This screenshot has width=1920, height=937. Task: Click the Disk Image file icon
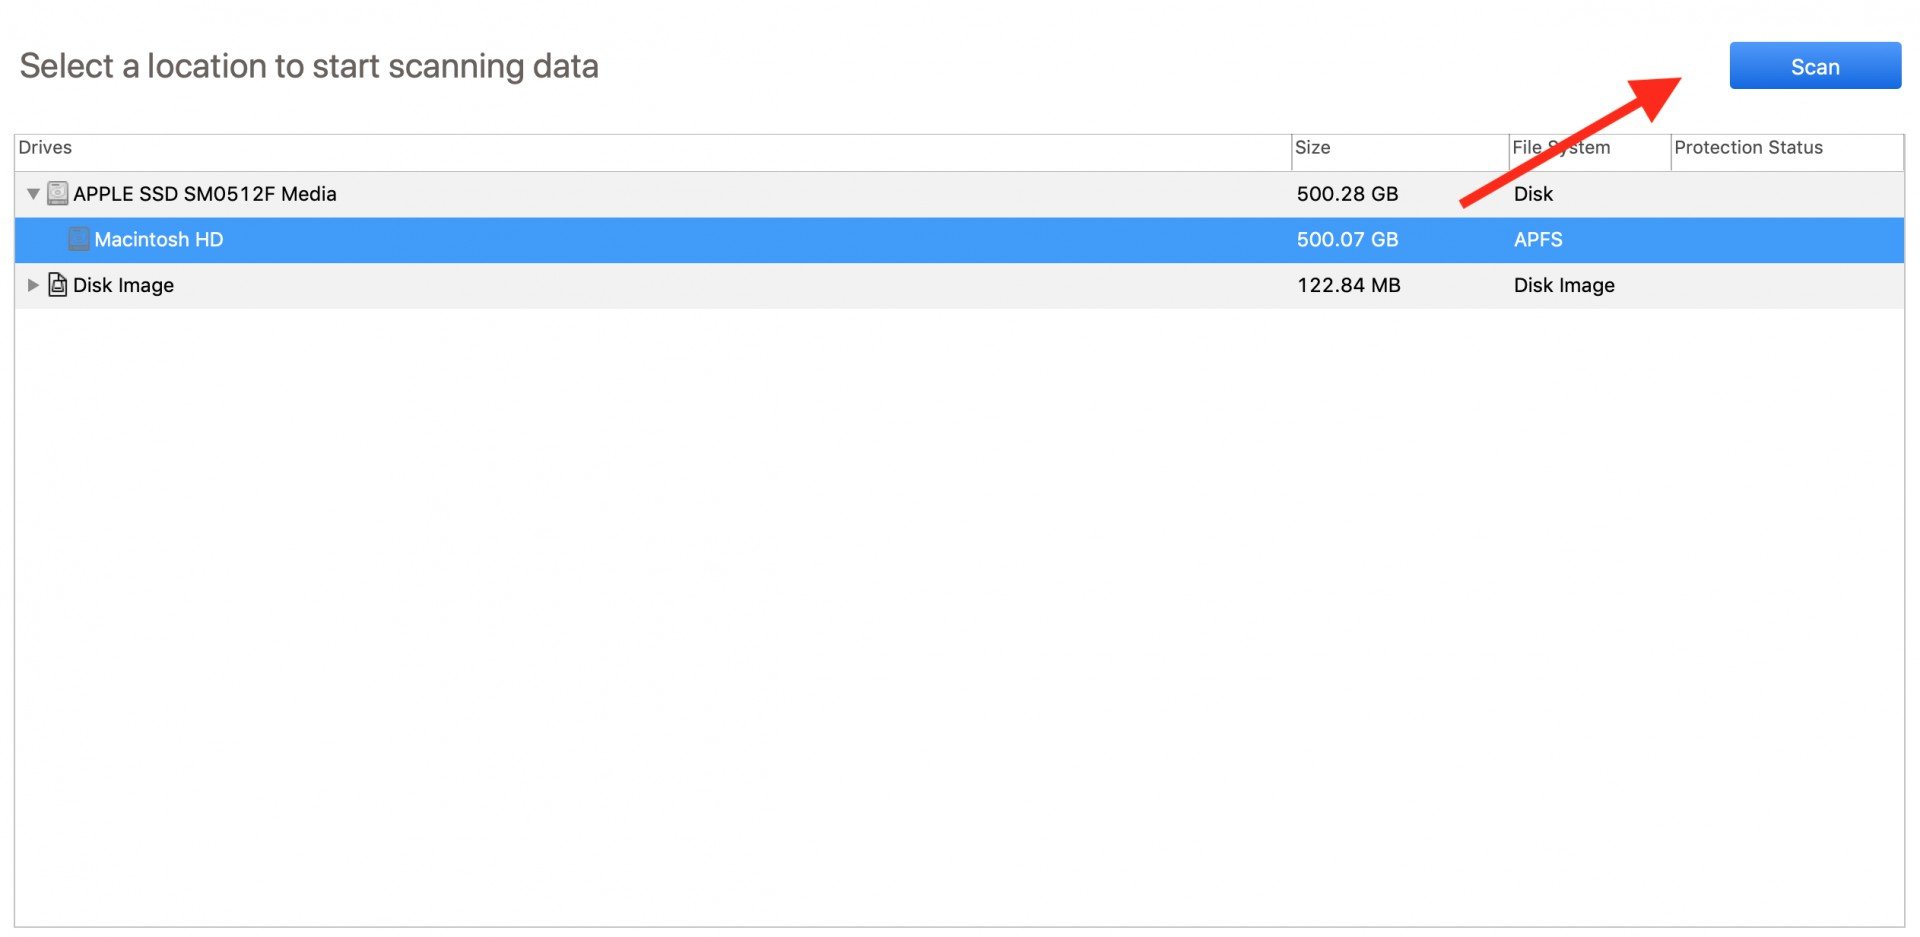[58, 285]
